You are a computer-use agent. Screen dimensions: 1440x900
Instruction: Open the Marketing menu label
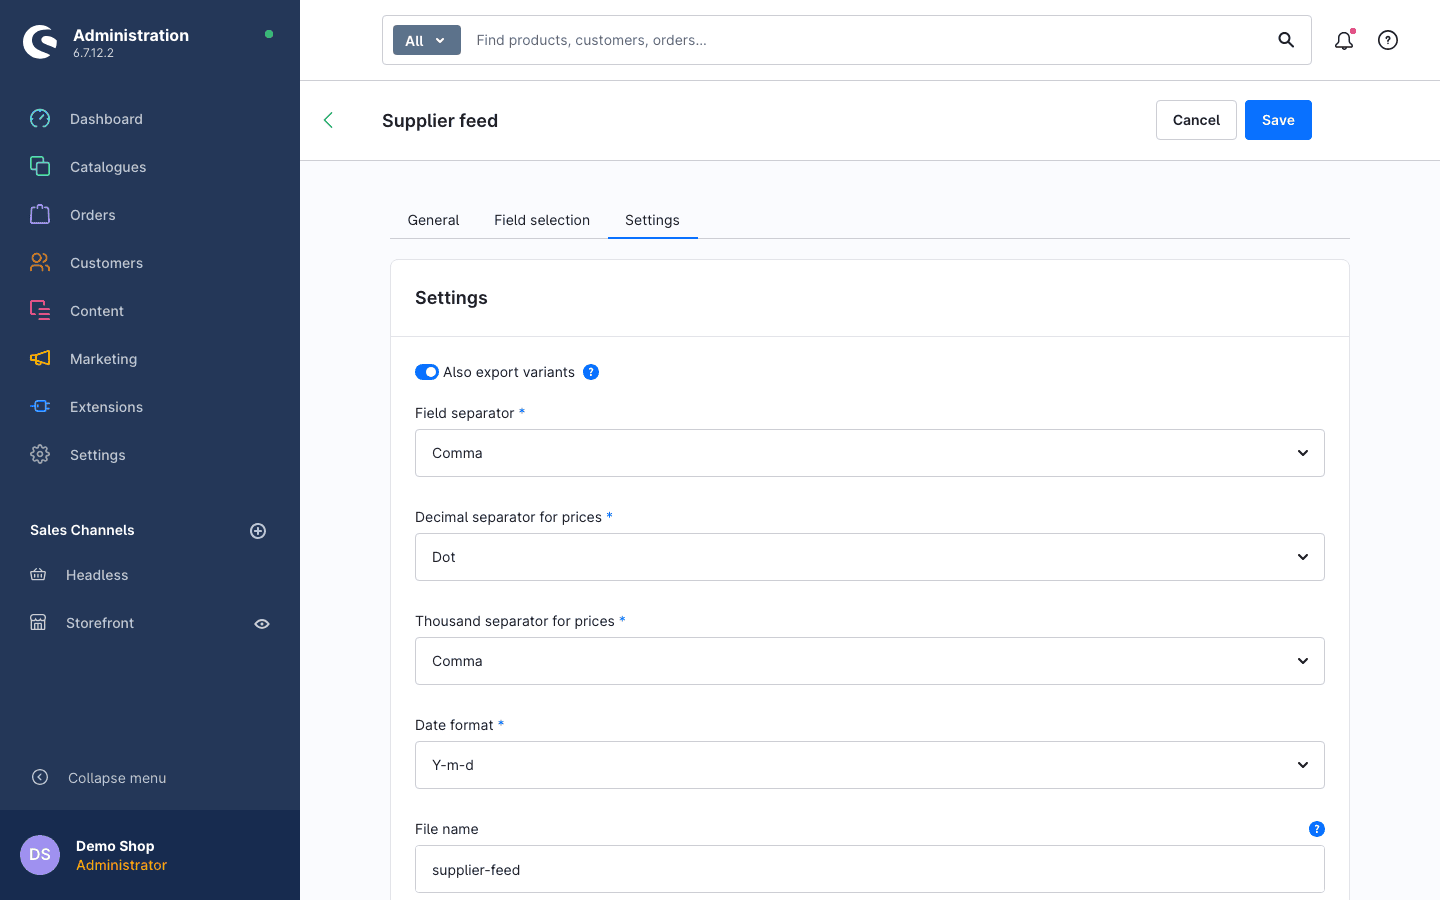[x=104, y=359]
